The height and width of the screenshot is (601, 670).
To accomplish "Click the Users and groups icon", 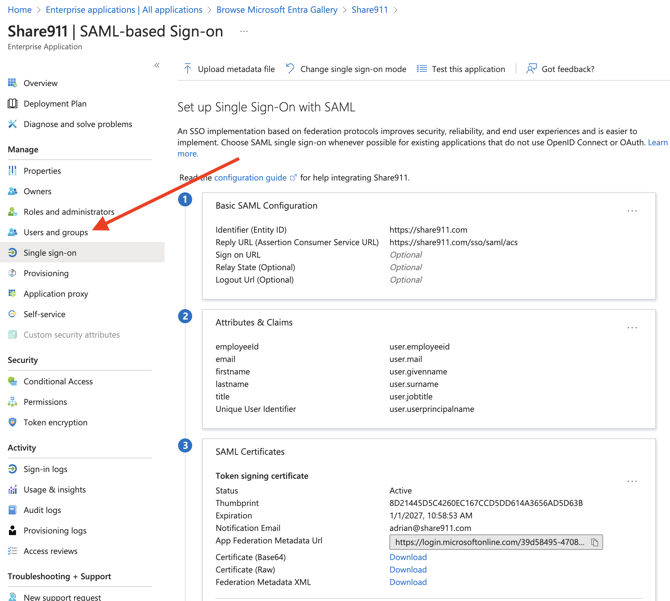I will coord(12,232).
